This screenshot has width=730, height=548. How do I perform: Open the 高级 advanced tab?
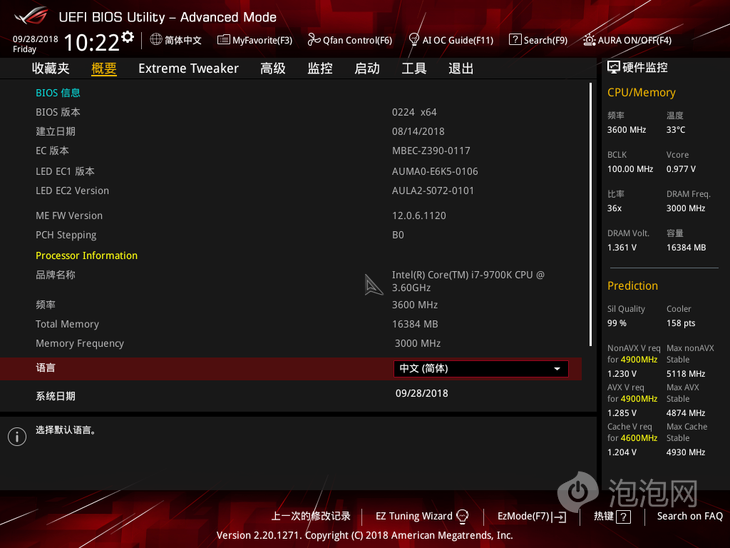273,68
